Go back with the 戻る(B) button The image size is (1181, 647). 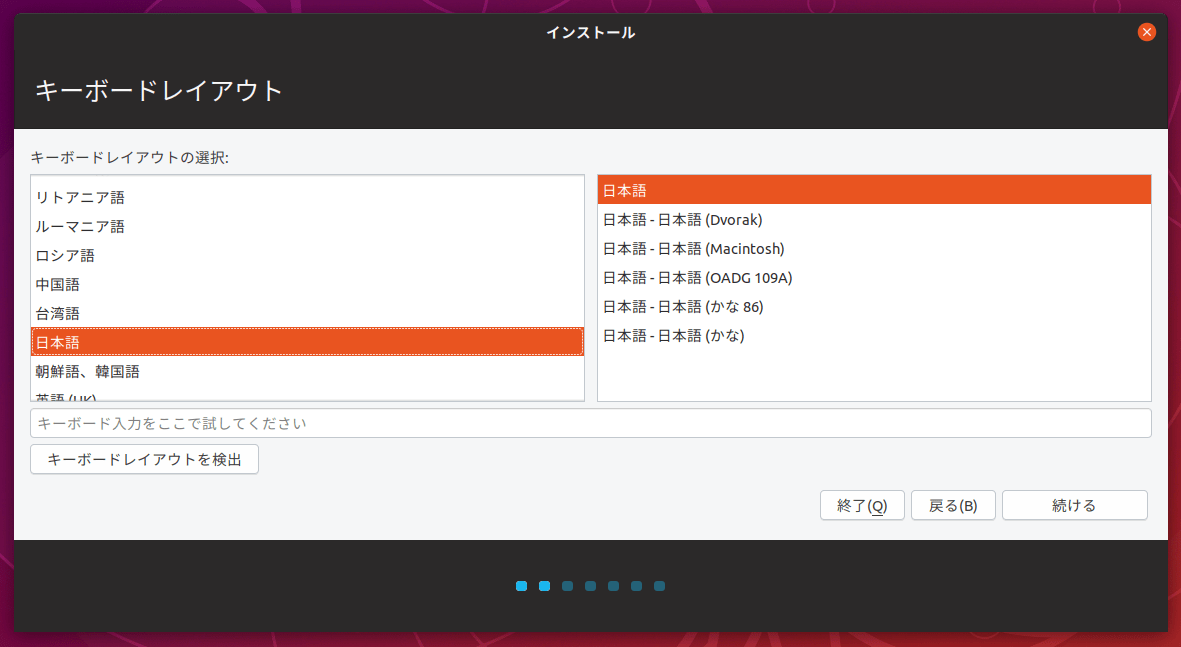coord(954,505)
